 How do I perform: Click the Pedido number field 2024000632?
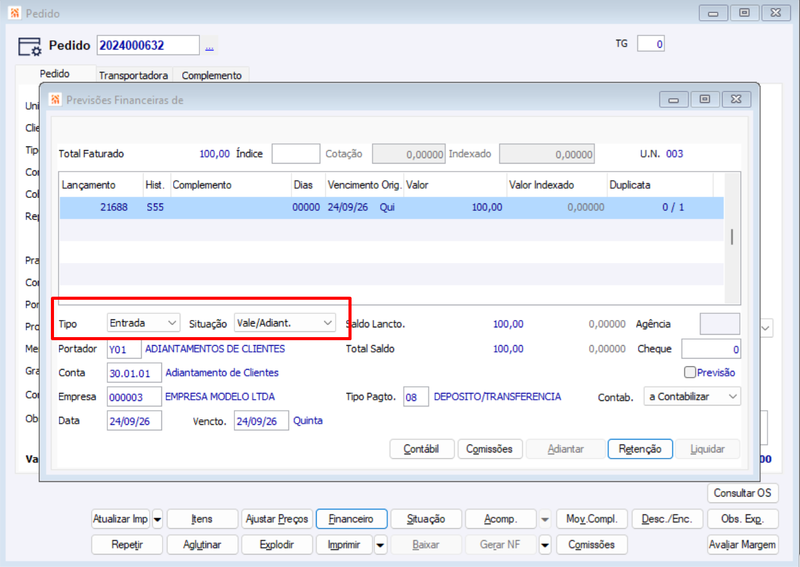[x=148, y=45]
